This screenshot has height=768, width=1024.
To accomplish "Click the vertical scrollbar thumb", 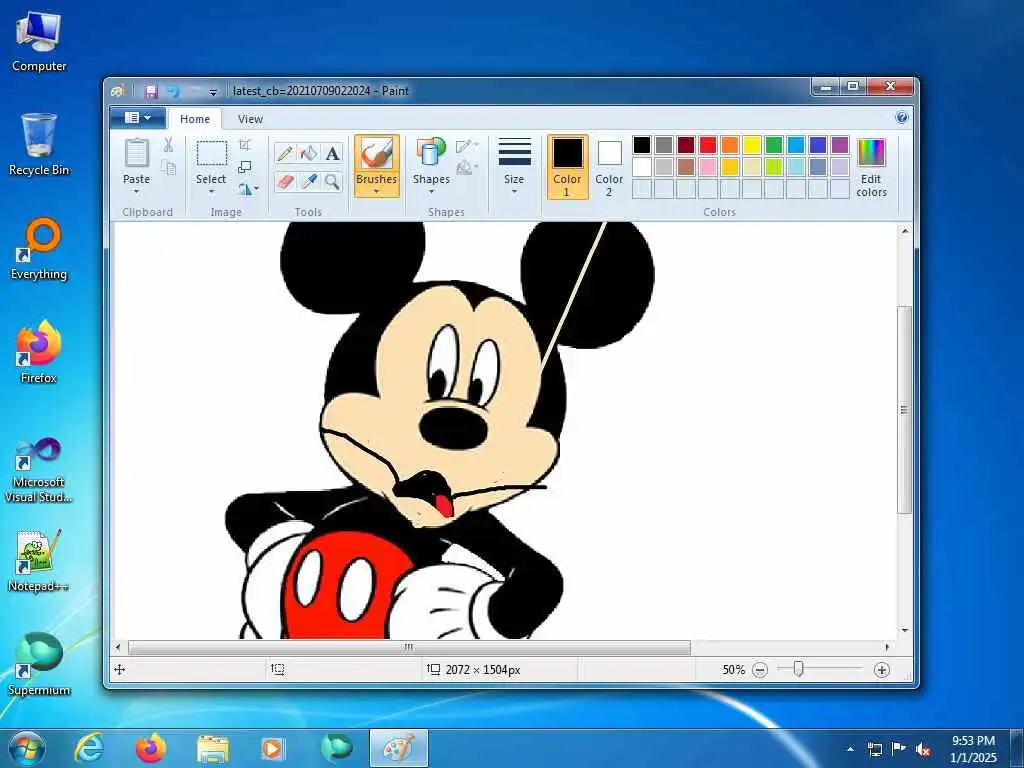I will [904, 409].
